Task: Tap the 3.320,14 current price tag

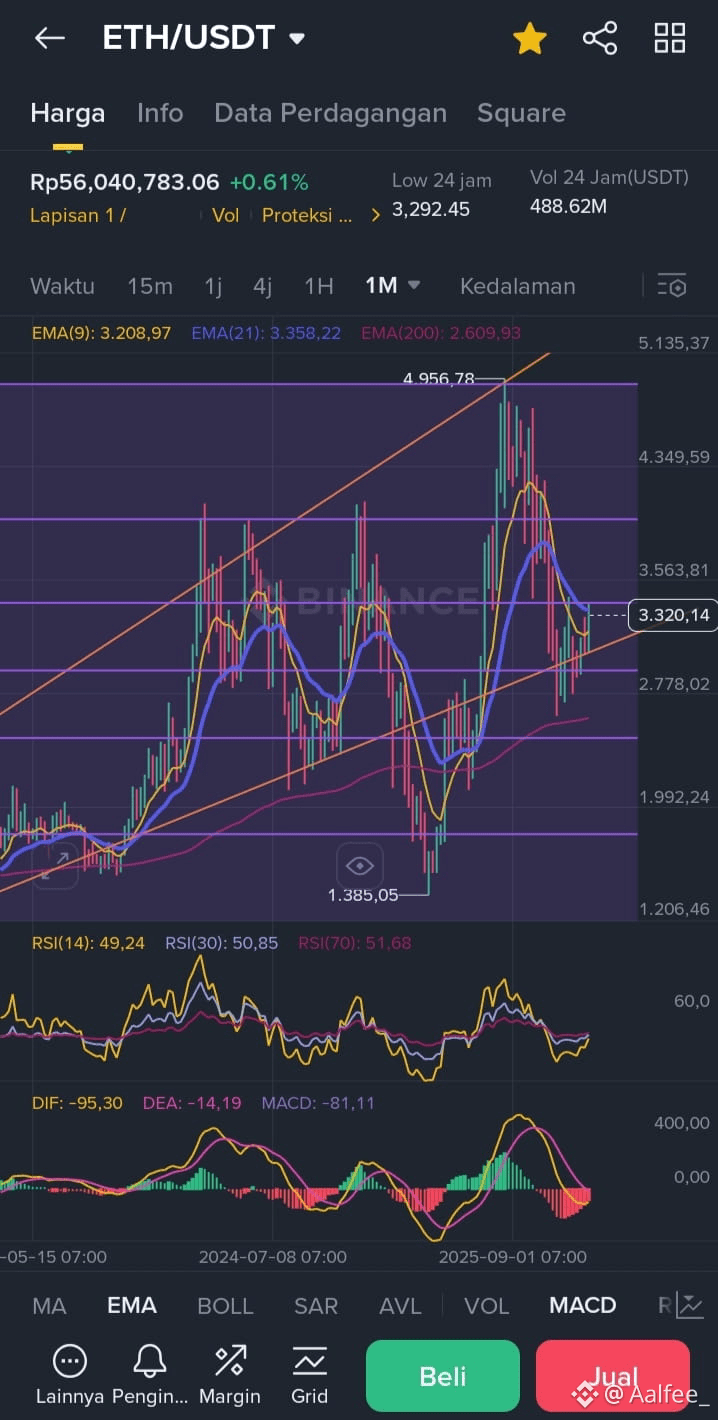Action: pyautogui.click(x=673, y=614)
